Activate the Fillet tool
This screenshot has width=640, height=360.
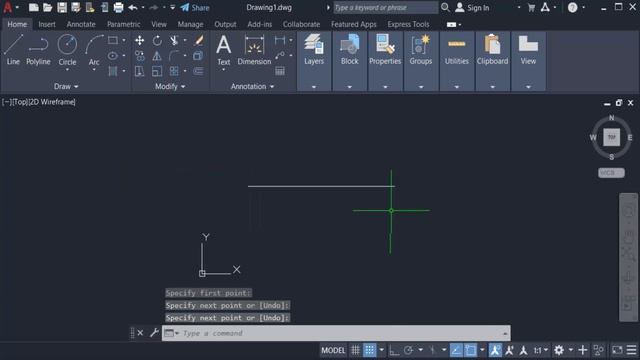click(174, 56)
